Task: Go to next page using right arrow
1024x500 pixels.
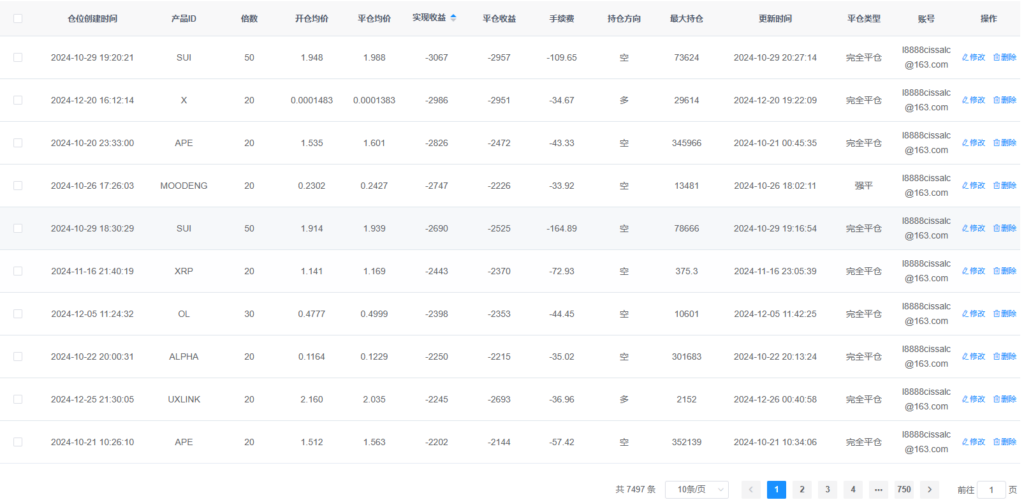Action: pyautogui.click(x=930, y=489)
